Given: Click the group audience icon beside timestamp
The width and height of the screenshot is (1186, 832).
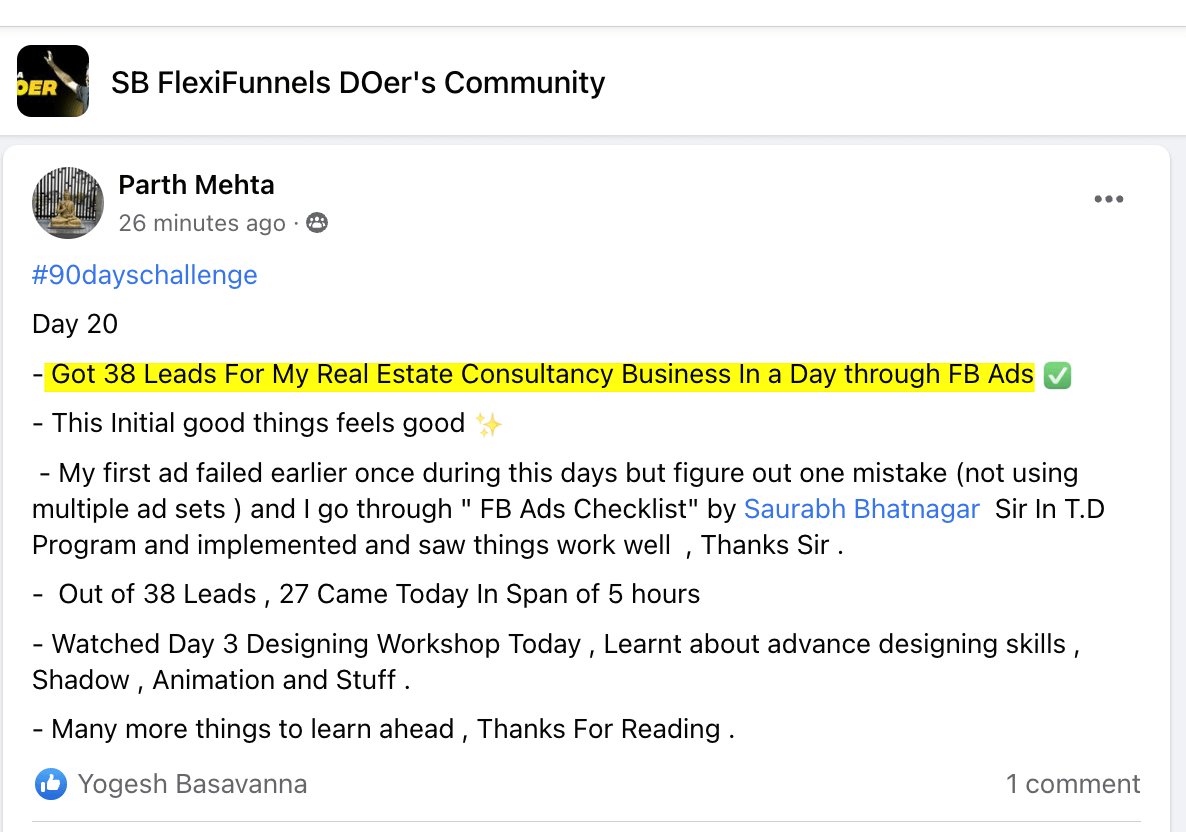Looking at the screenshot, I should pyautogui.click(x=317, y=223).
